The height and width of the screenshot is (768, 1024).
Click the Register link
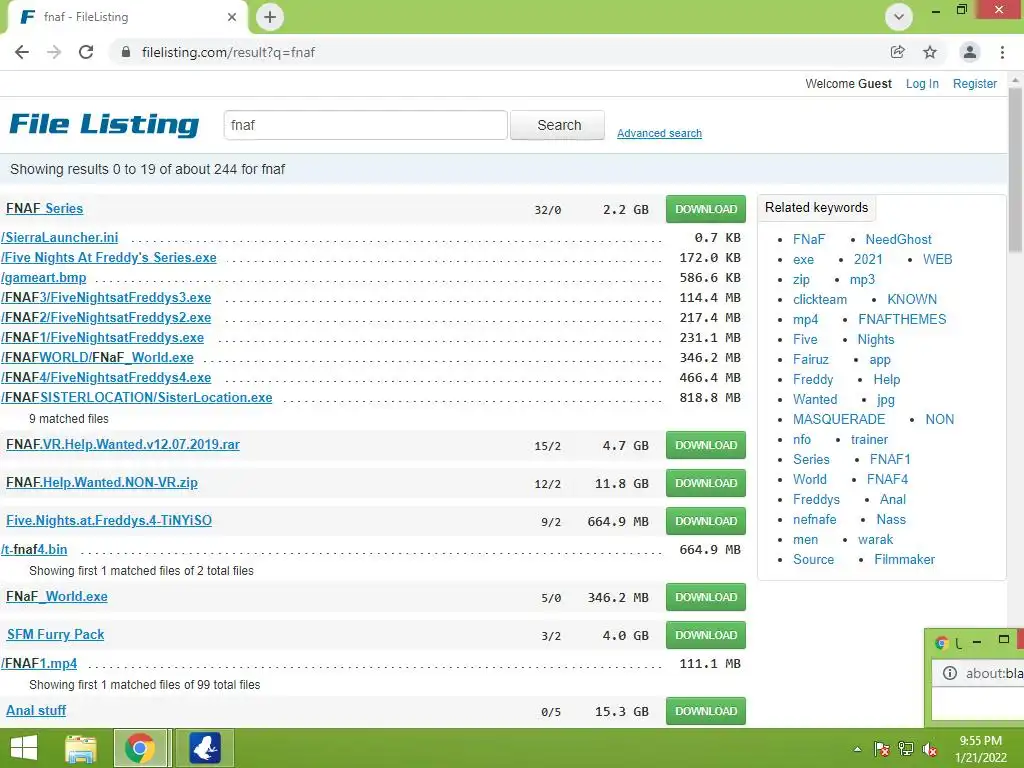974,84
